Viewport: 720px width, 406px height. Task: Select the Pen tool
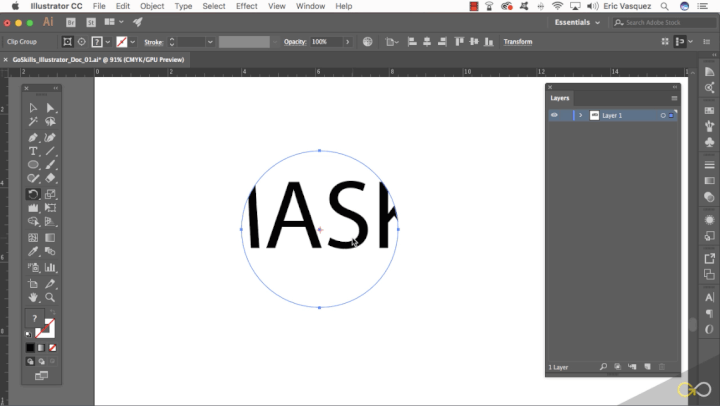pyautogui.click(x=33, y=136)
